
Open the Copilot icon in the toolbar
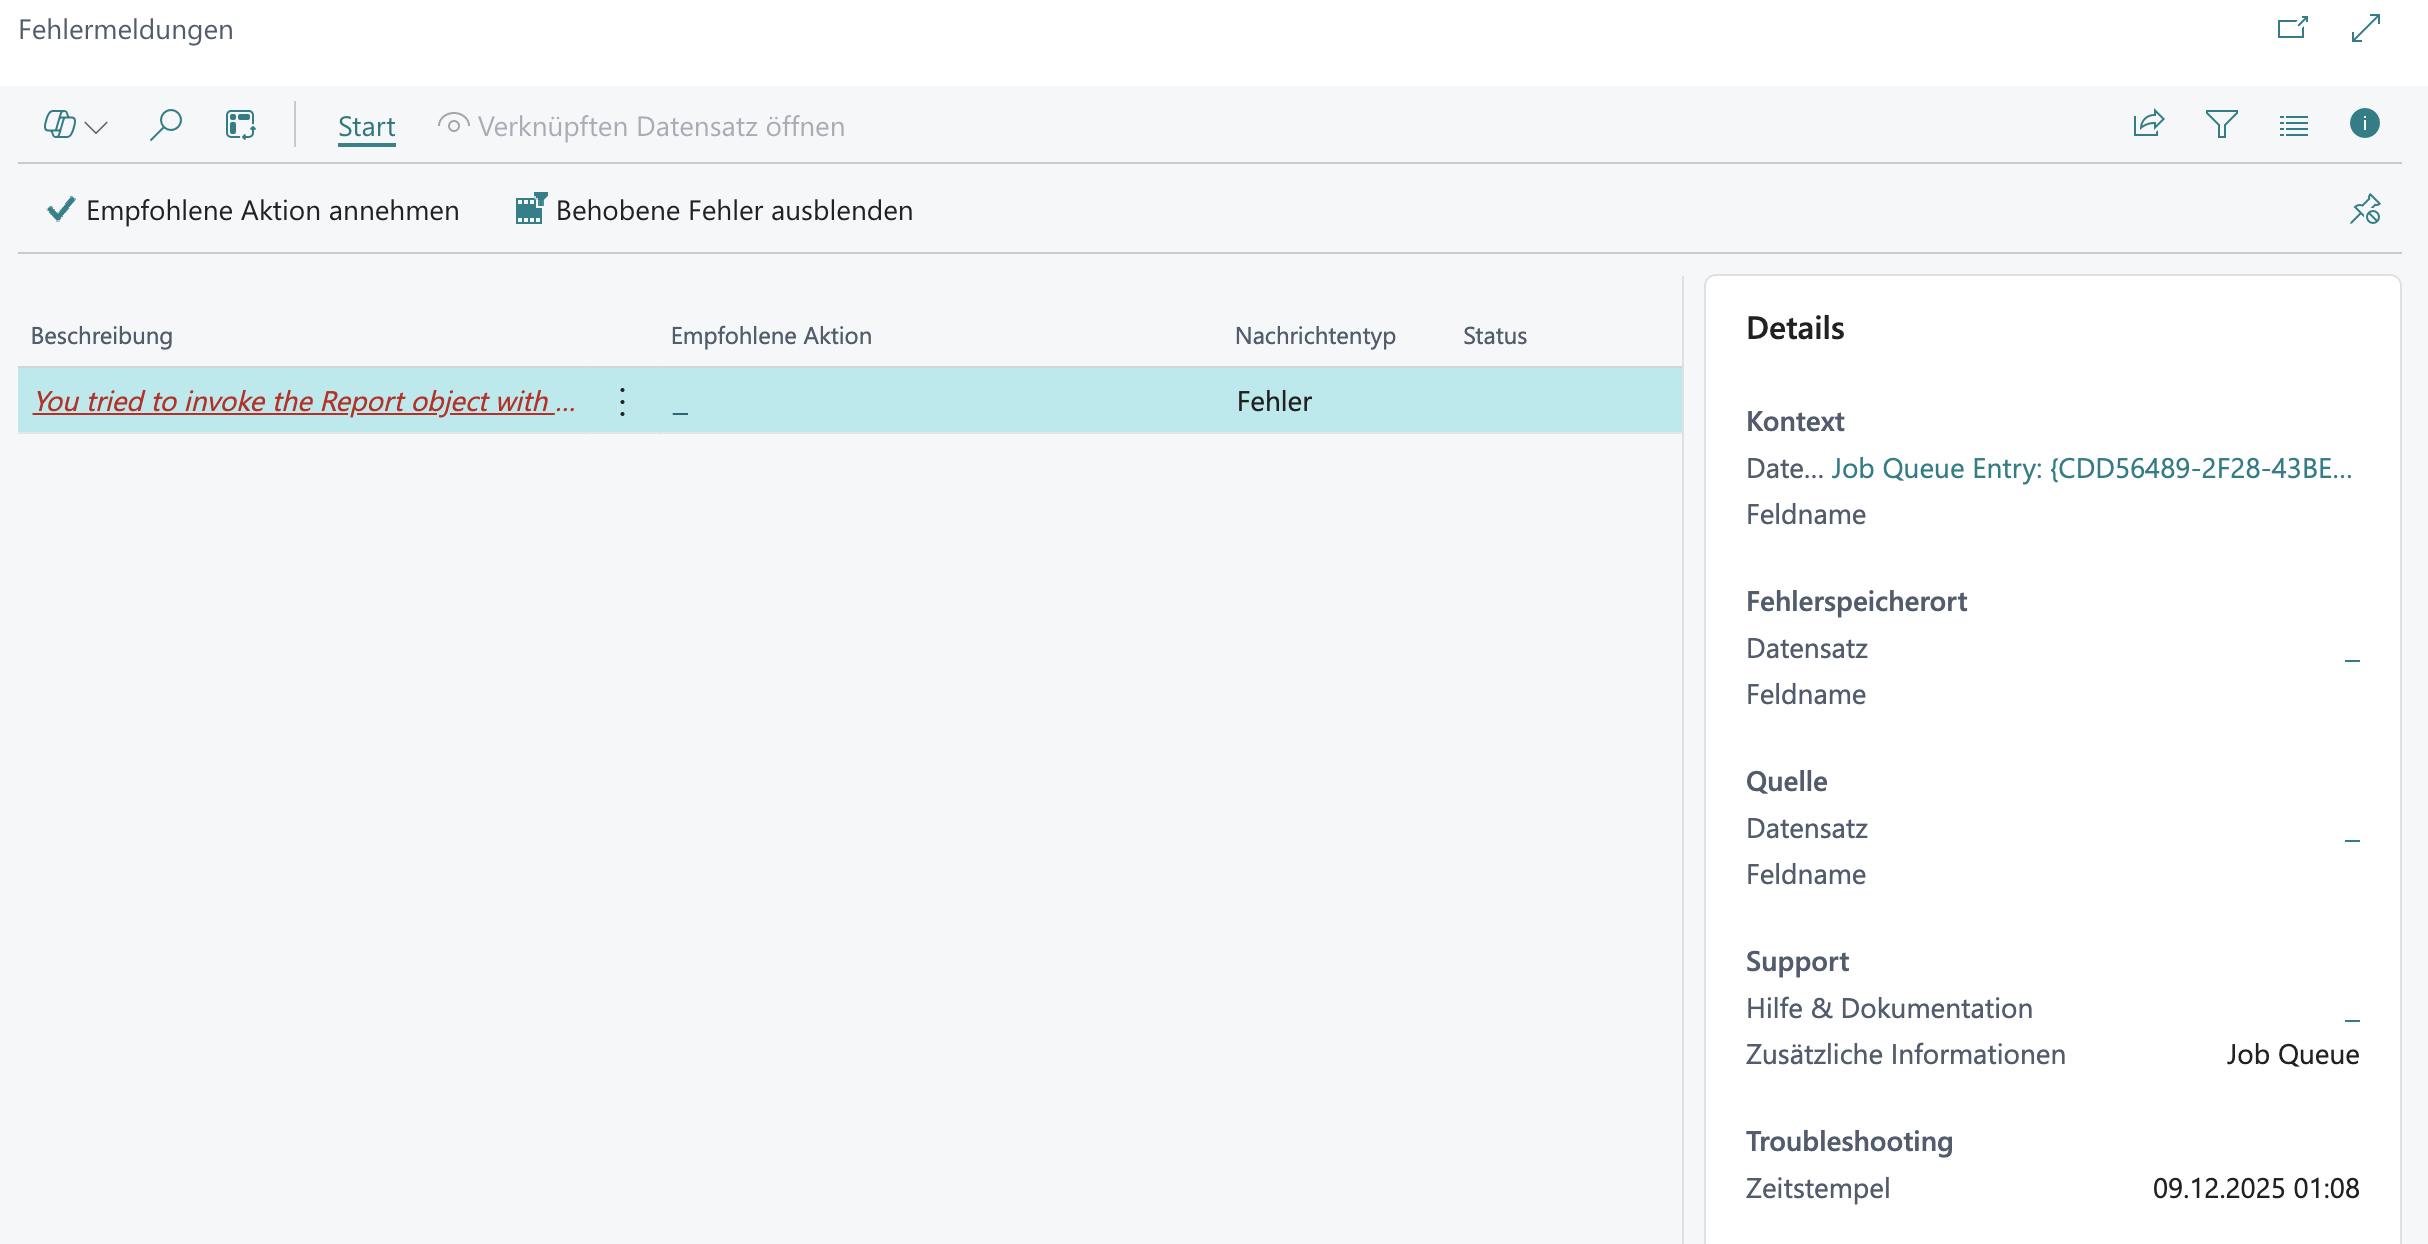(x=60, y=125)
